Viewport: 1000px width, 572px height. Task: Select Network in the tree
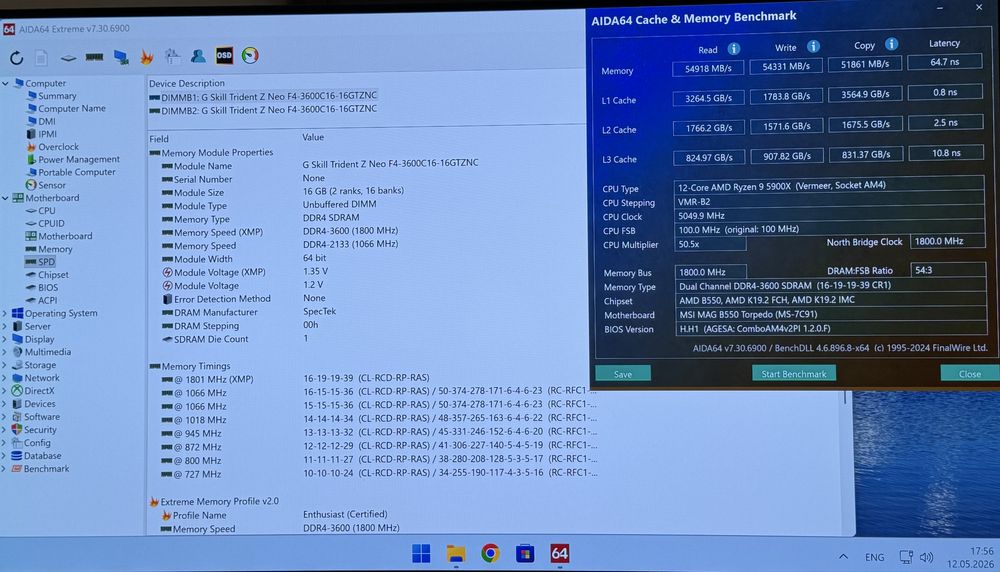coord(41,378)
